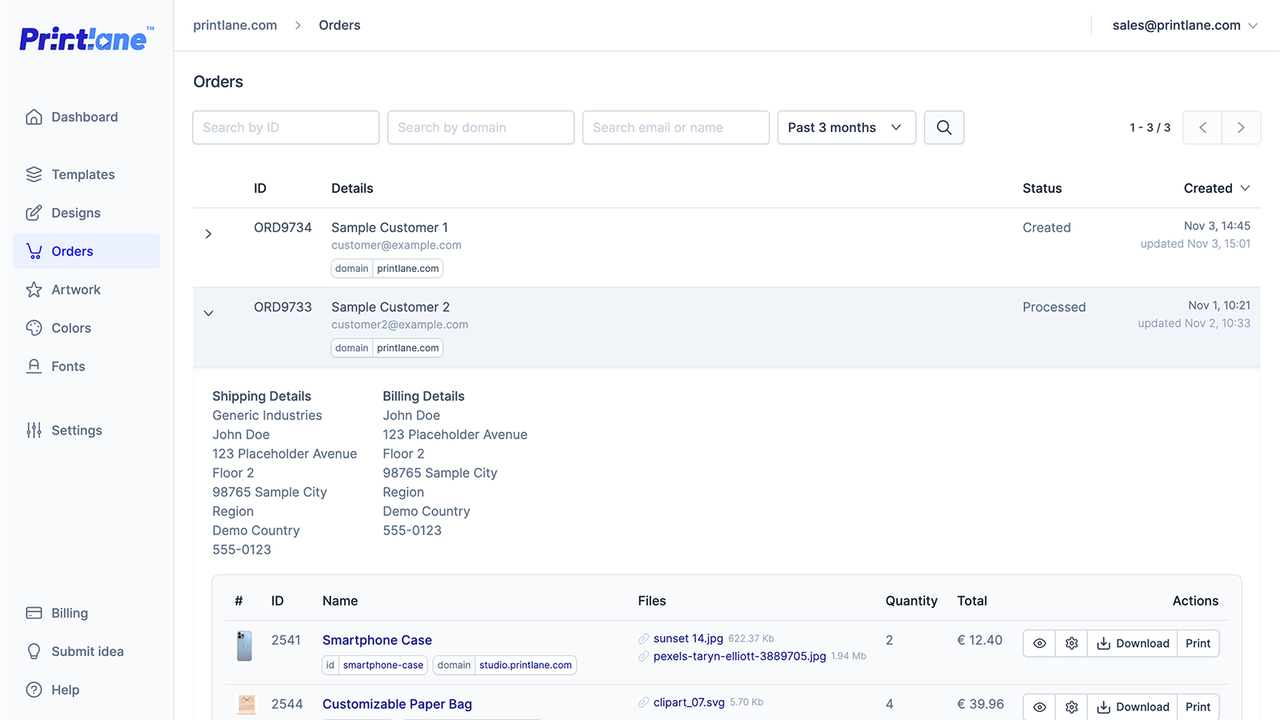Expand order ORD9734 details
This screenshot has height=720, width=1280.
[x=208, y=233]
